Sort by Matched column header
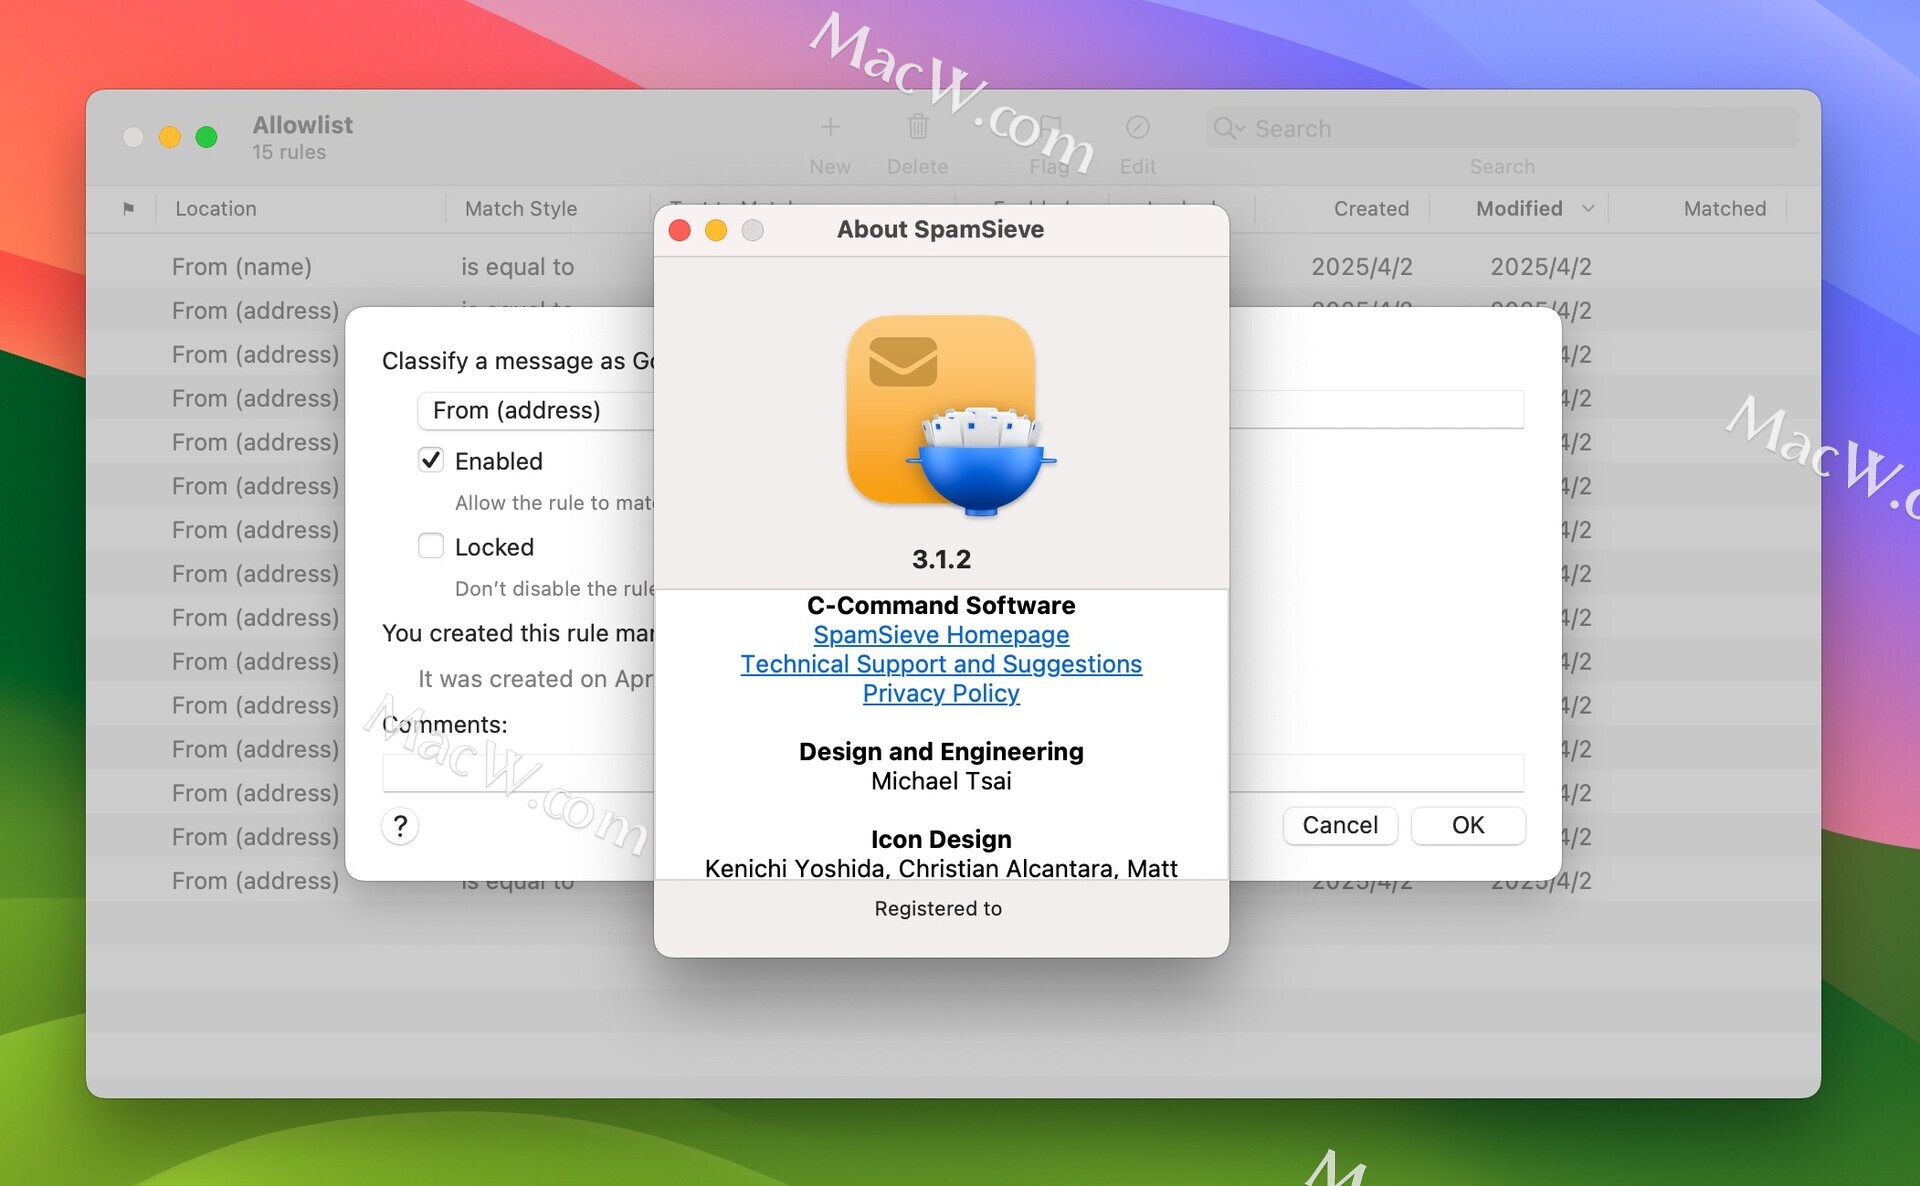The image size is (1920, 1186). (x=1724, y=208)
